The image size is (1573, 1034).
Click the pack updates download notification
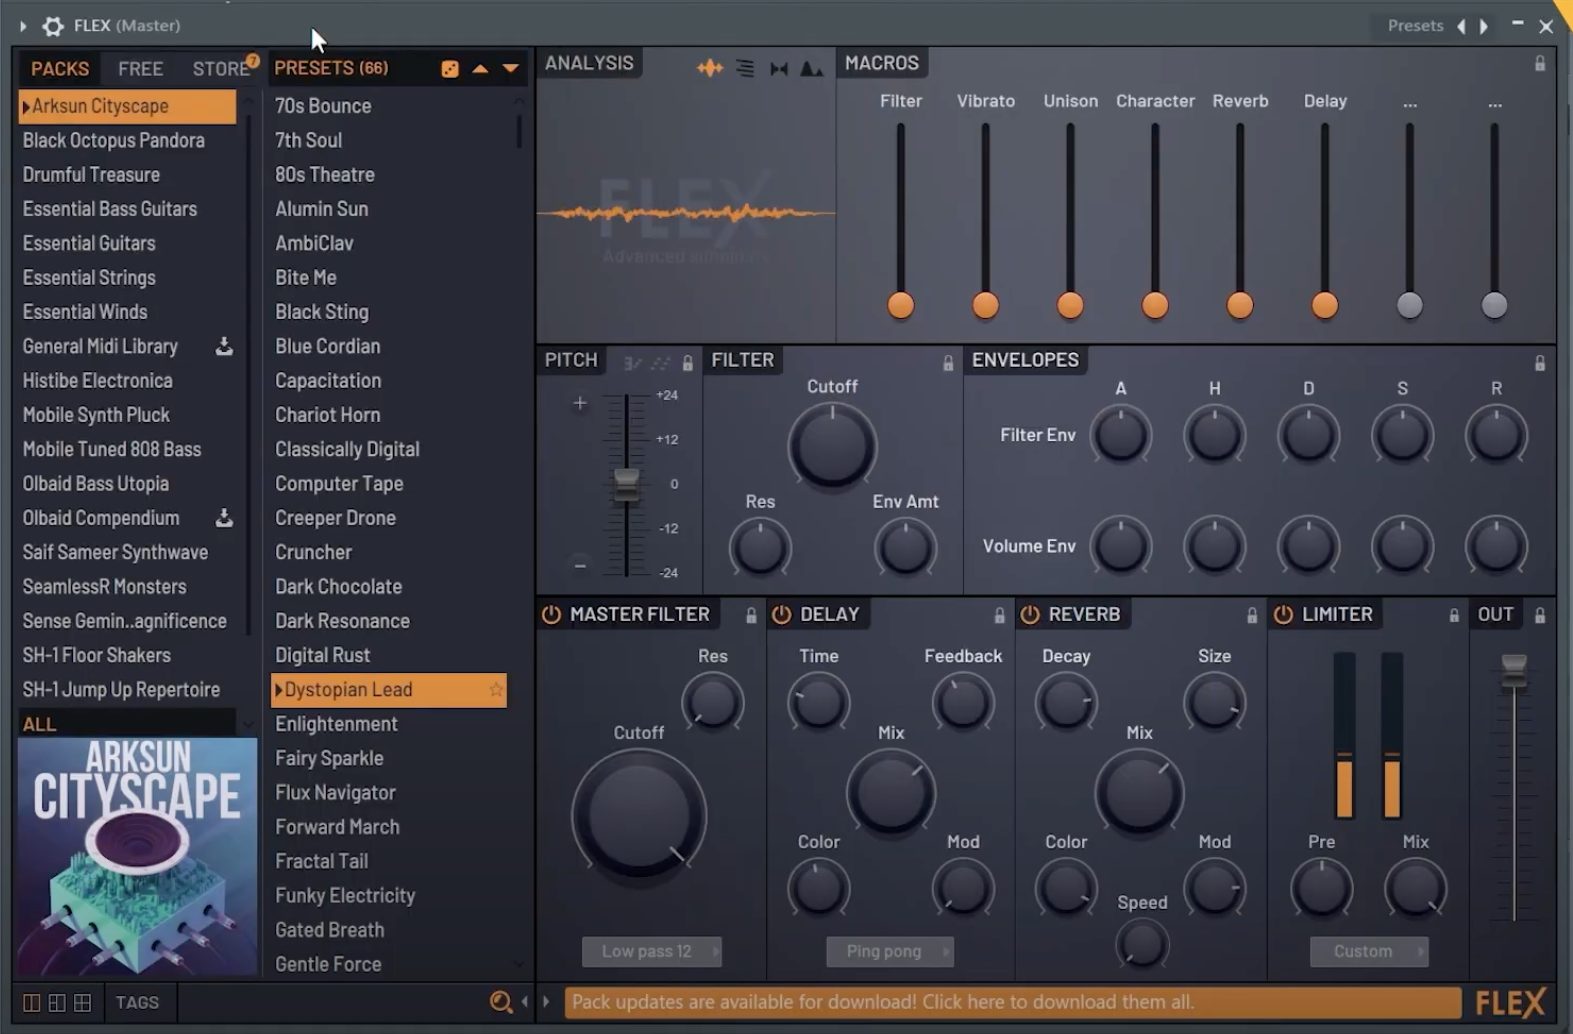1012,1002
